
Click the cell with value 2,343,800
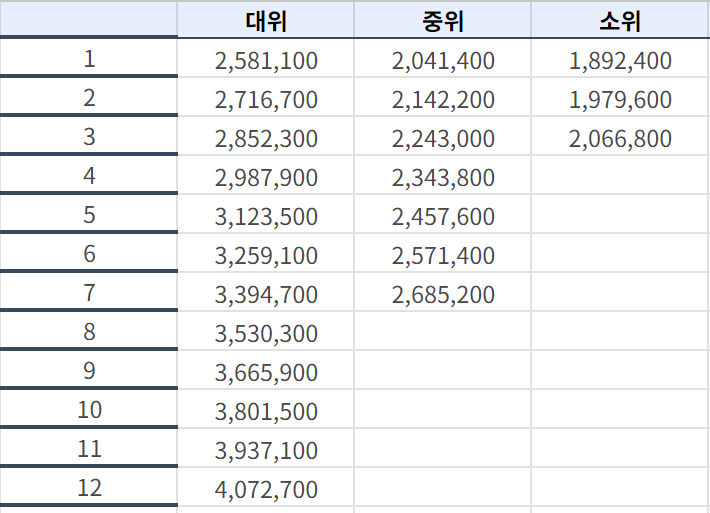pos(442,175)
